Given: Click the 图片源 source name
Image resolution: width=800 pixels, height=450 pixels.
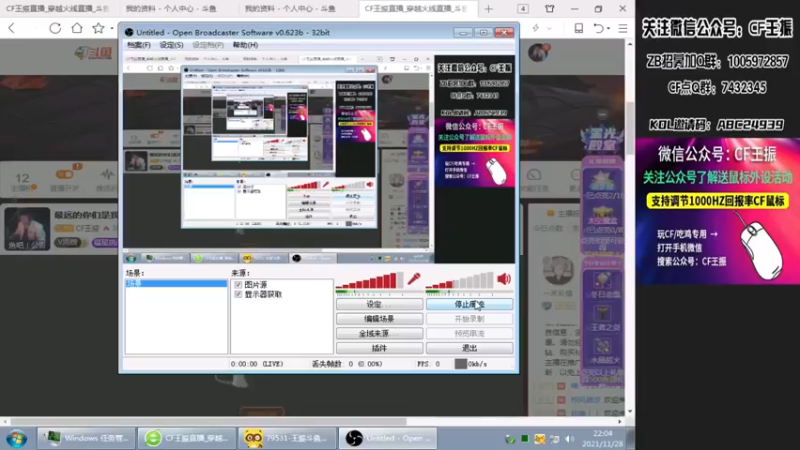Looking at the screenshot, I should click(x=256, y=285).
